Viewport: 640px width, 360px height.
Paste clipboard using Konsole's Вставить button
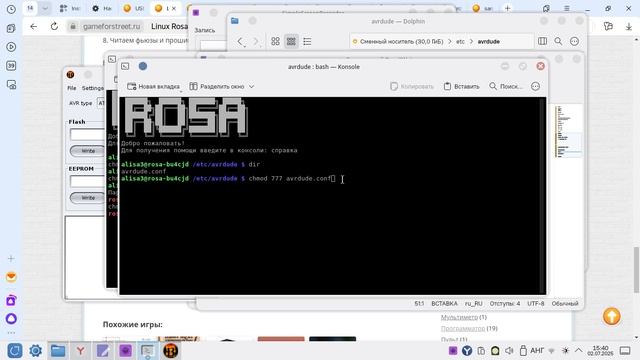[x=462, y=87]
